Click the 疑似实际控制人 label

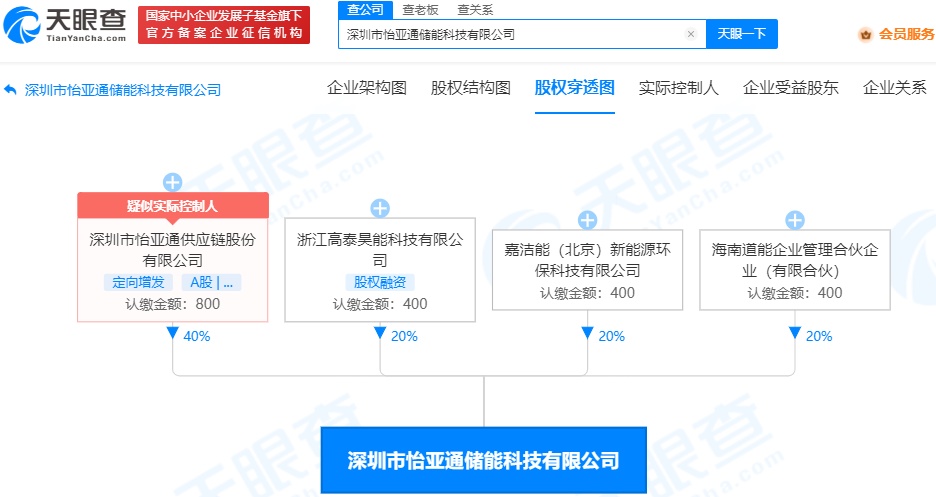pyautogui.click(x=173, y=206)
